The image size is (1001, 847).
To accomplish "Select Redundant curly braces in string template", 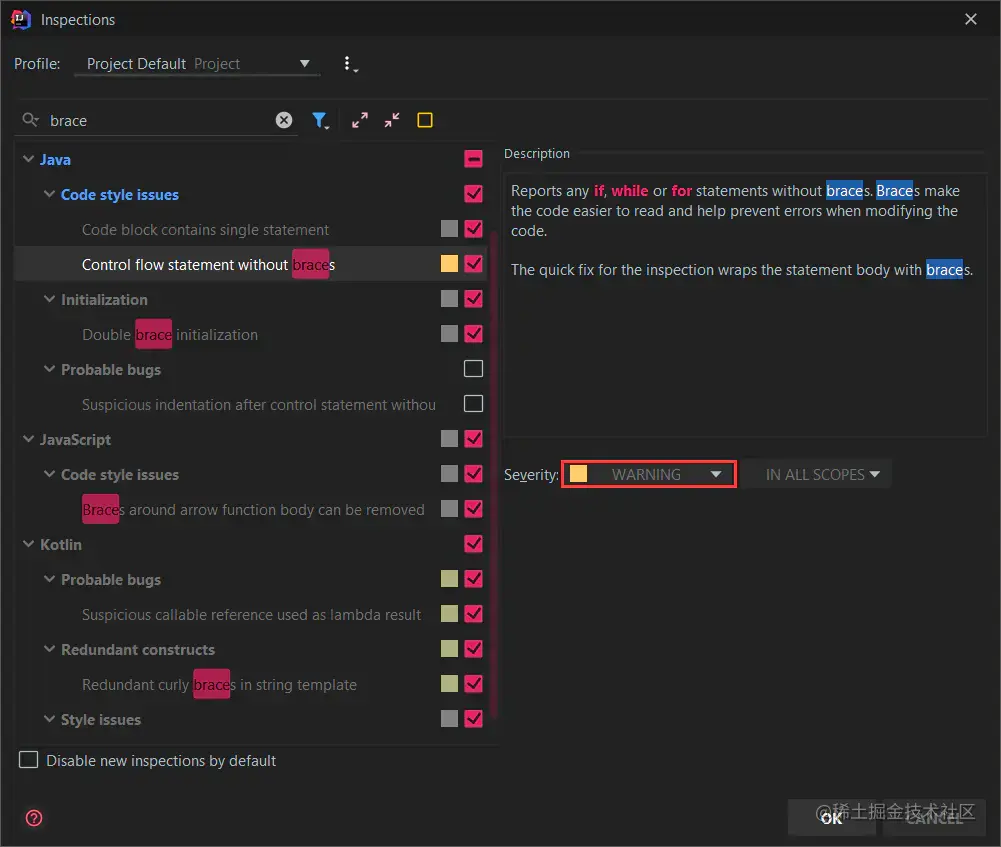I will click(x=250, y=684).
